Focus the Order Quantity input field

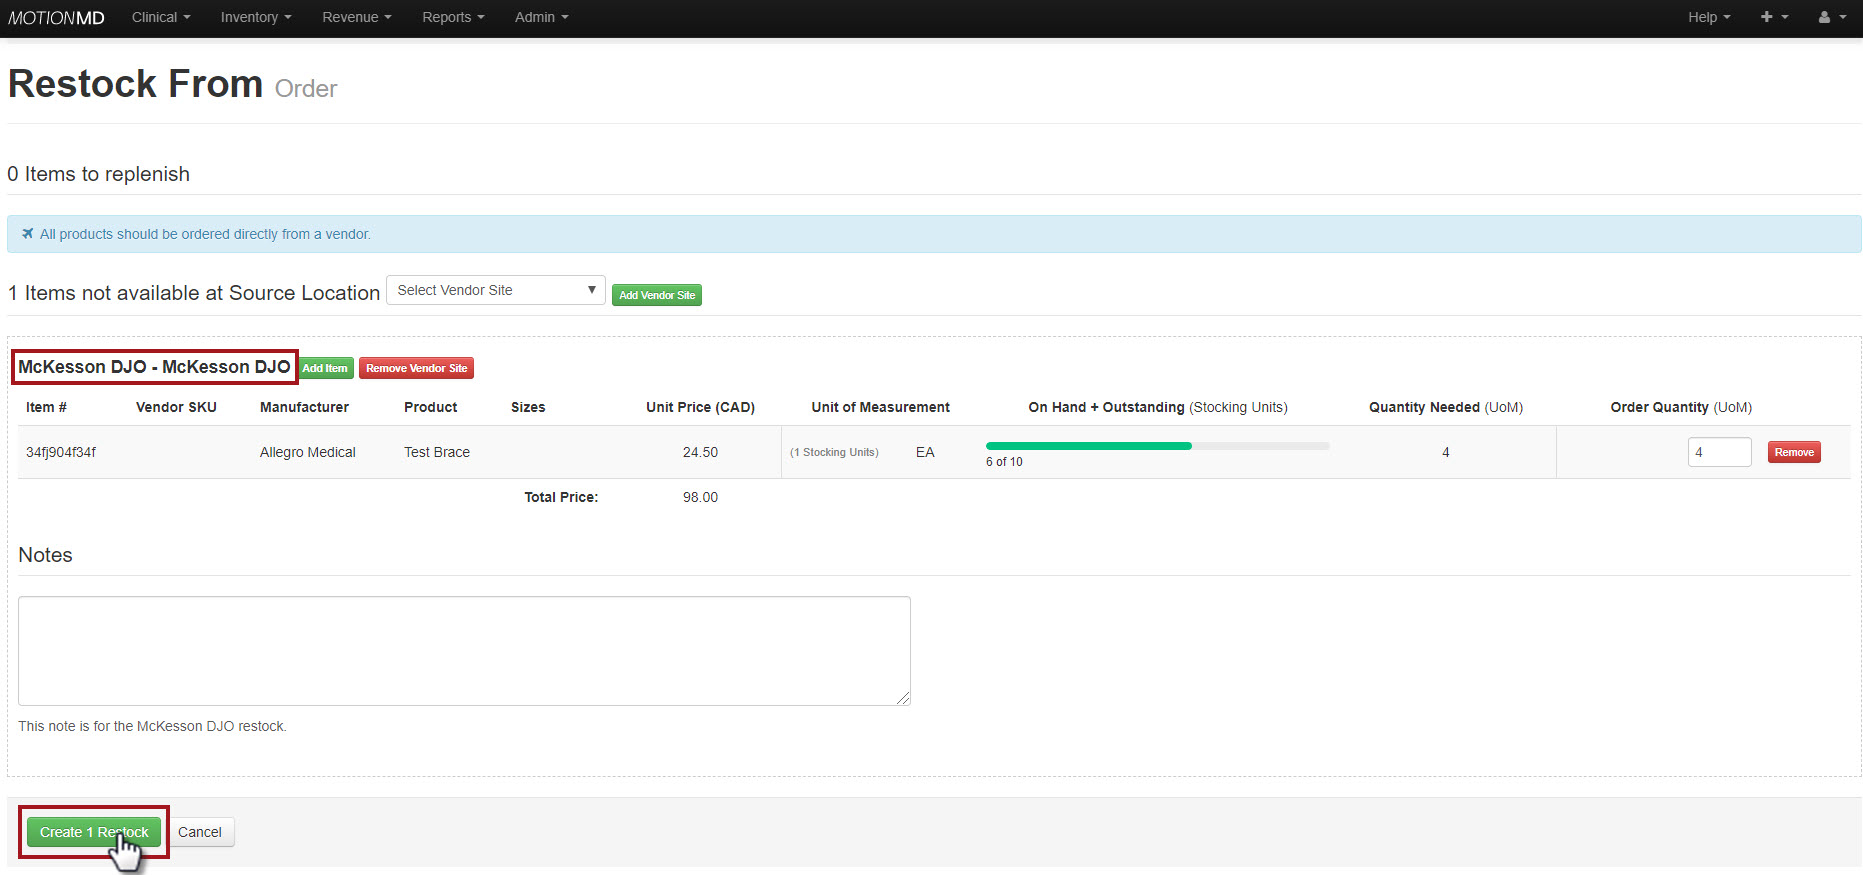[1718, 452]
